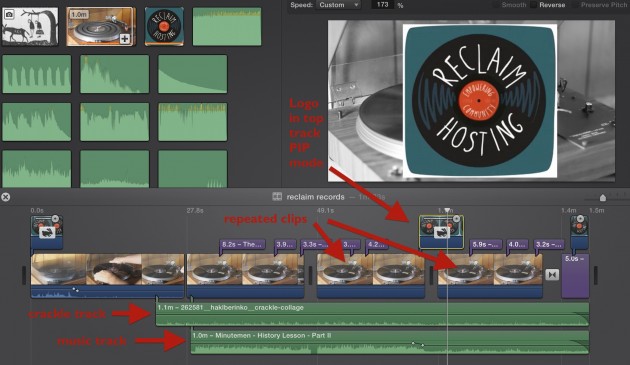Toggle the Preserve Pitch checkbox
630x365 pixels.
(x=576, y=5)
